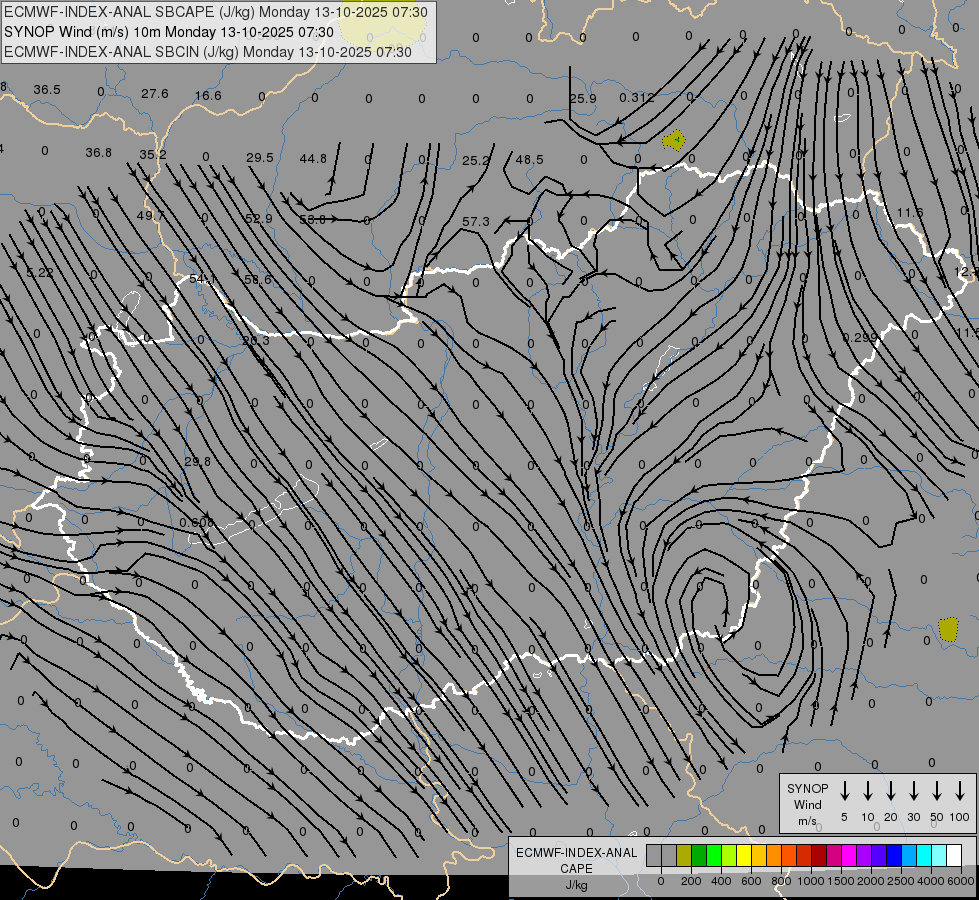Select the olive CAPE patch at the right edge
Viewport: 979px width, 900px height.
[x=948, y=630]
